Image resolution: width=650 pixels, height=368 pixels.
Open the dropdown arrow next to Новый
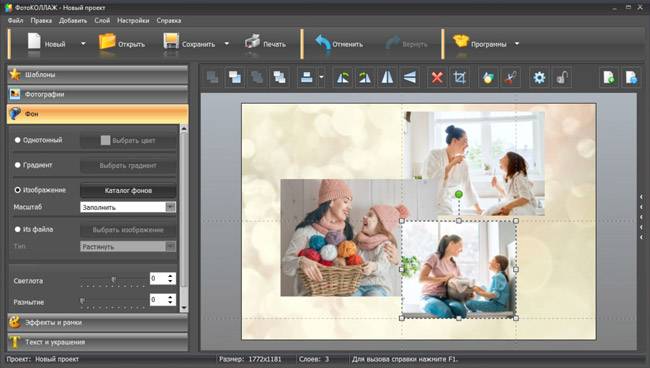(83, 44)
